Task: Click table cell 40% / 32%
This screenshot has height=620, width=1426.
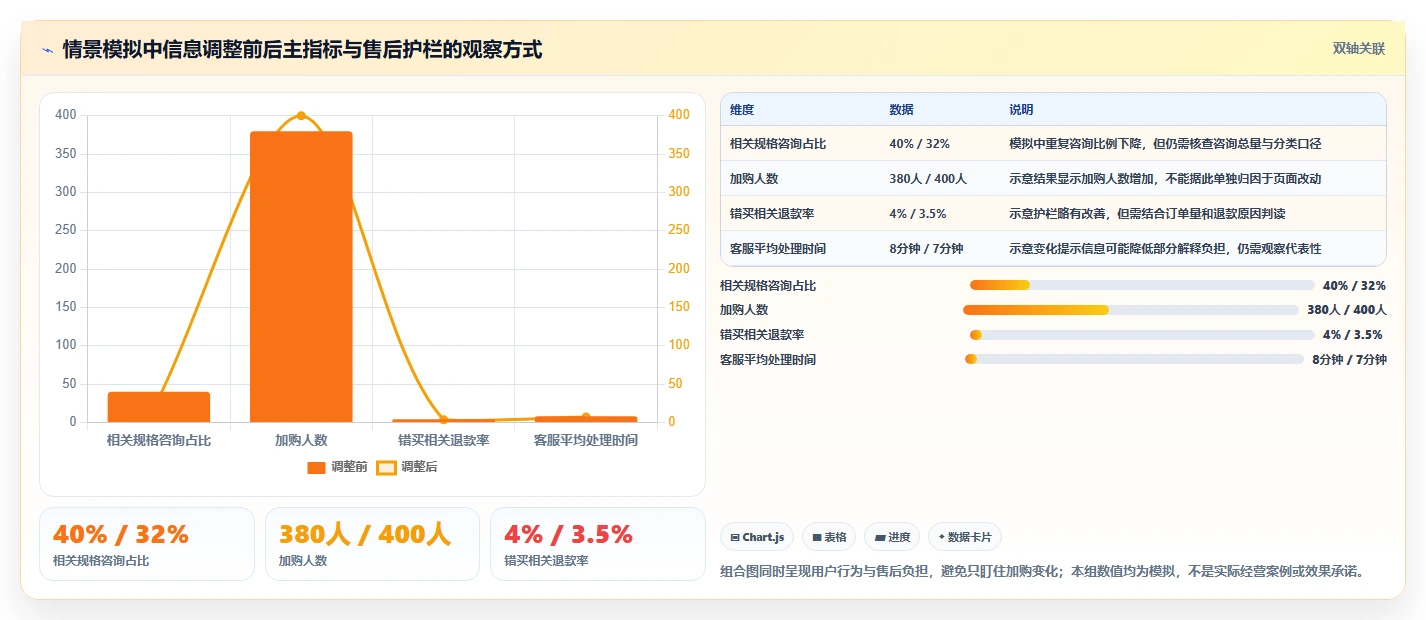Action: (x=919, y=144)
